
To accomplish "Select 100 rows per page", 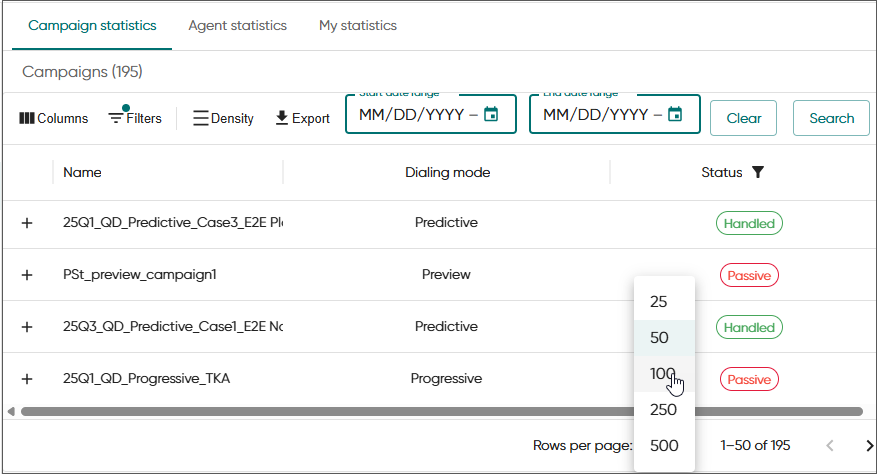I will click(663, 373).
